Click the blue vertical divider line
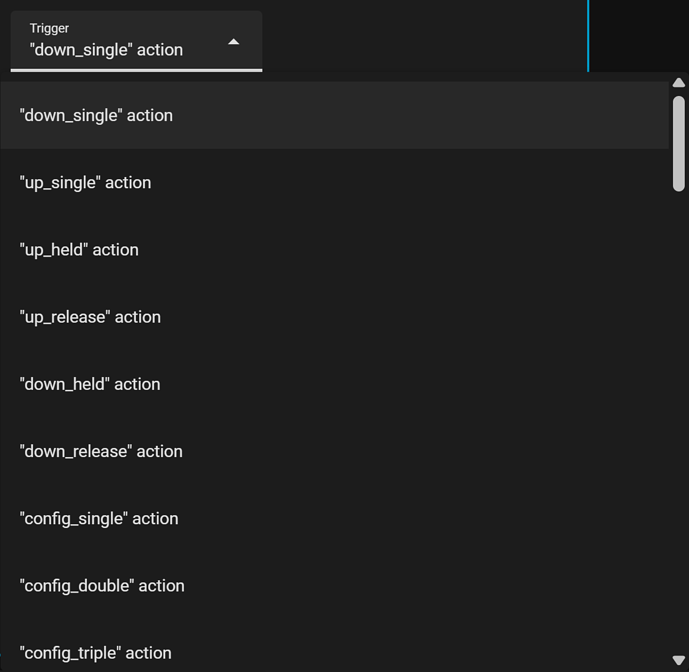Screen dimensions: 689x672 (588, 35)
